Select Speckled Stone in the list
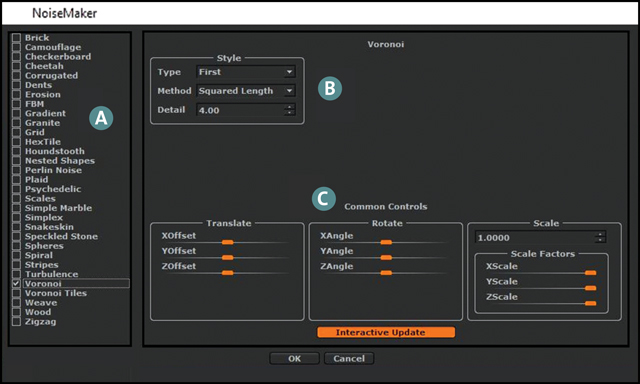This screenshot has width=640, height=384. [61, 236]
